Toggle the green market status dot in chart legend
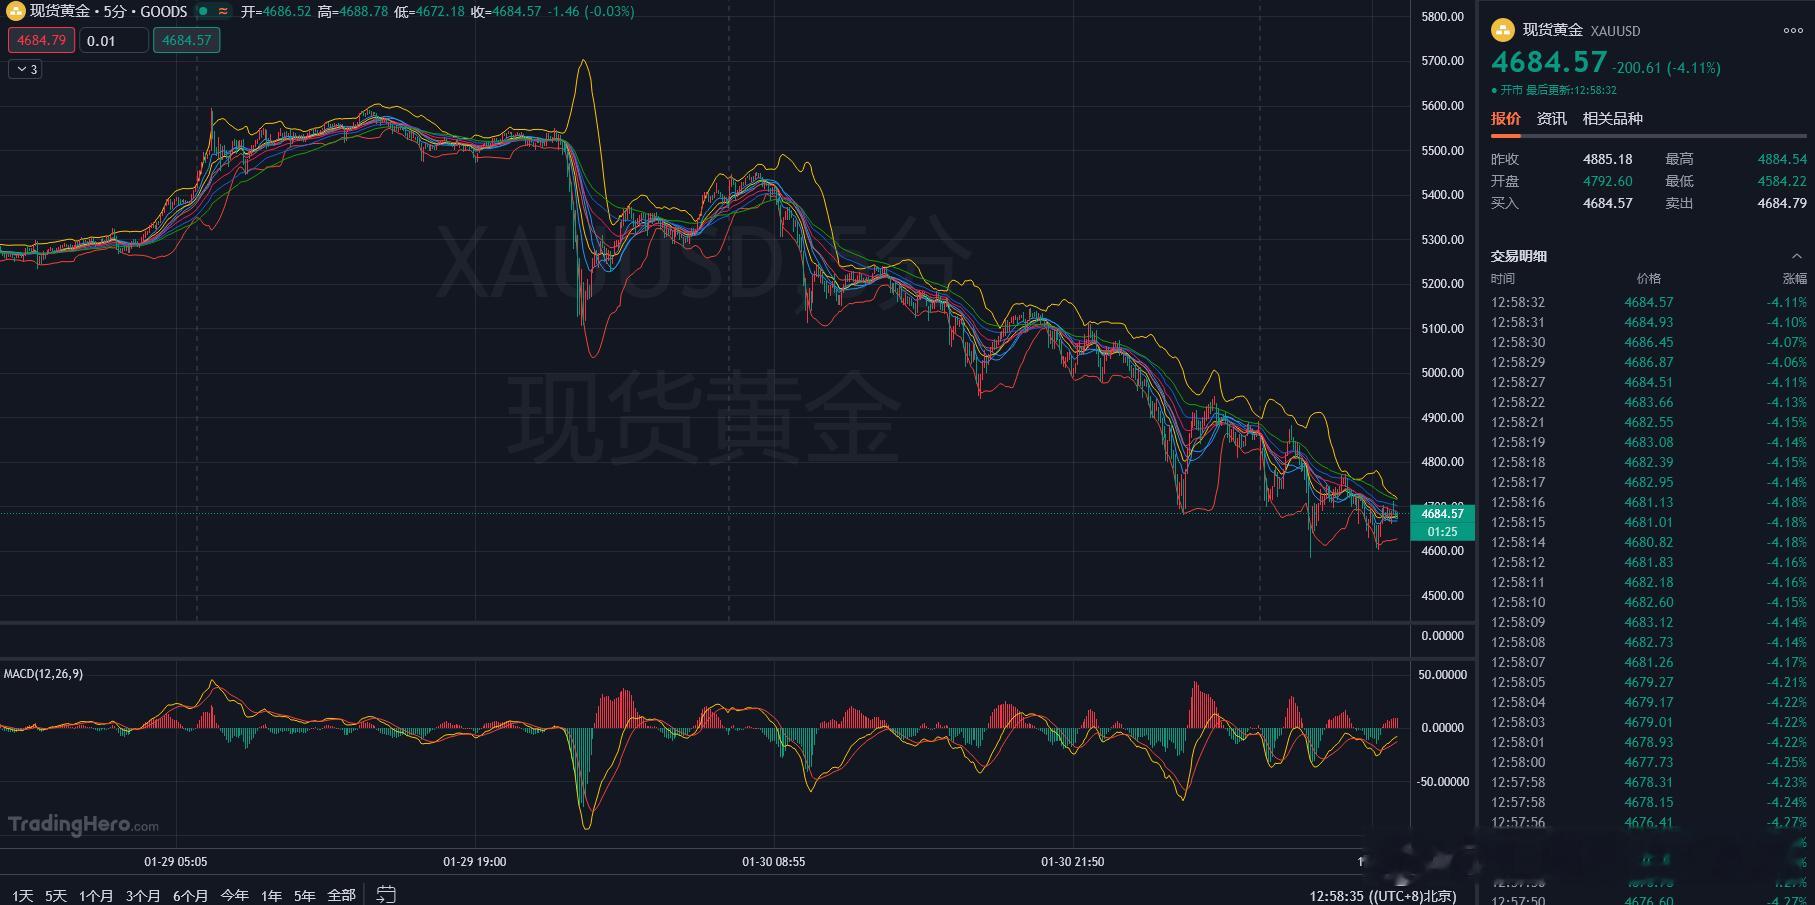Screen dimensions: 1815x905 point(200,12)
